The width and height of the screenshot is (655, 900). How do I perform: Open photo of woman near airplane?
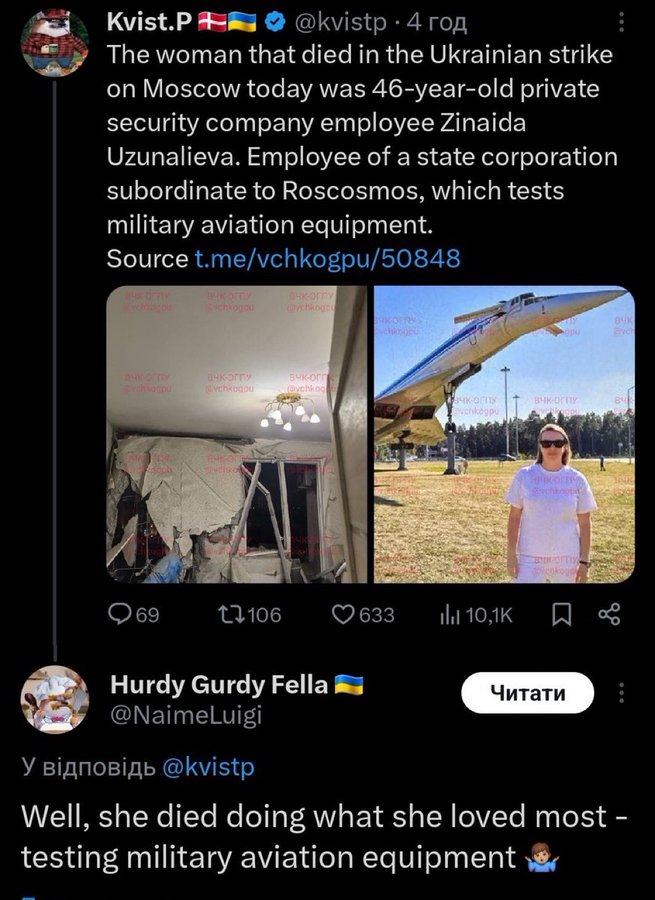(x=504, y=434)
